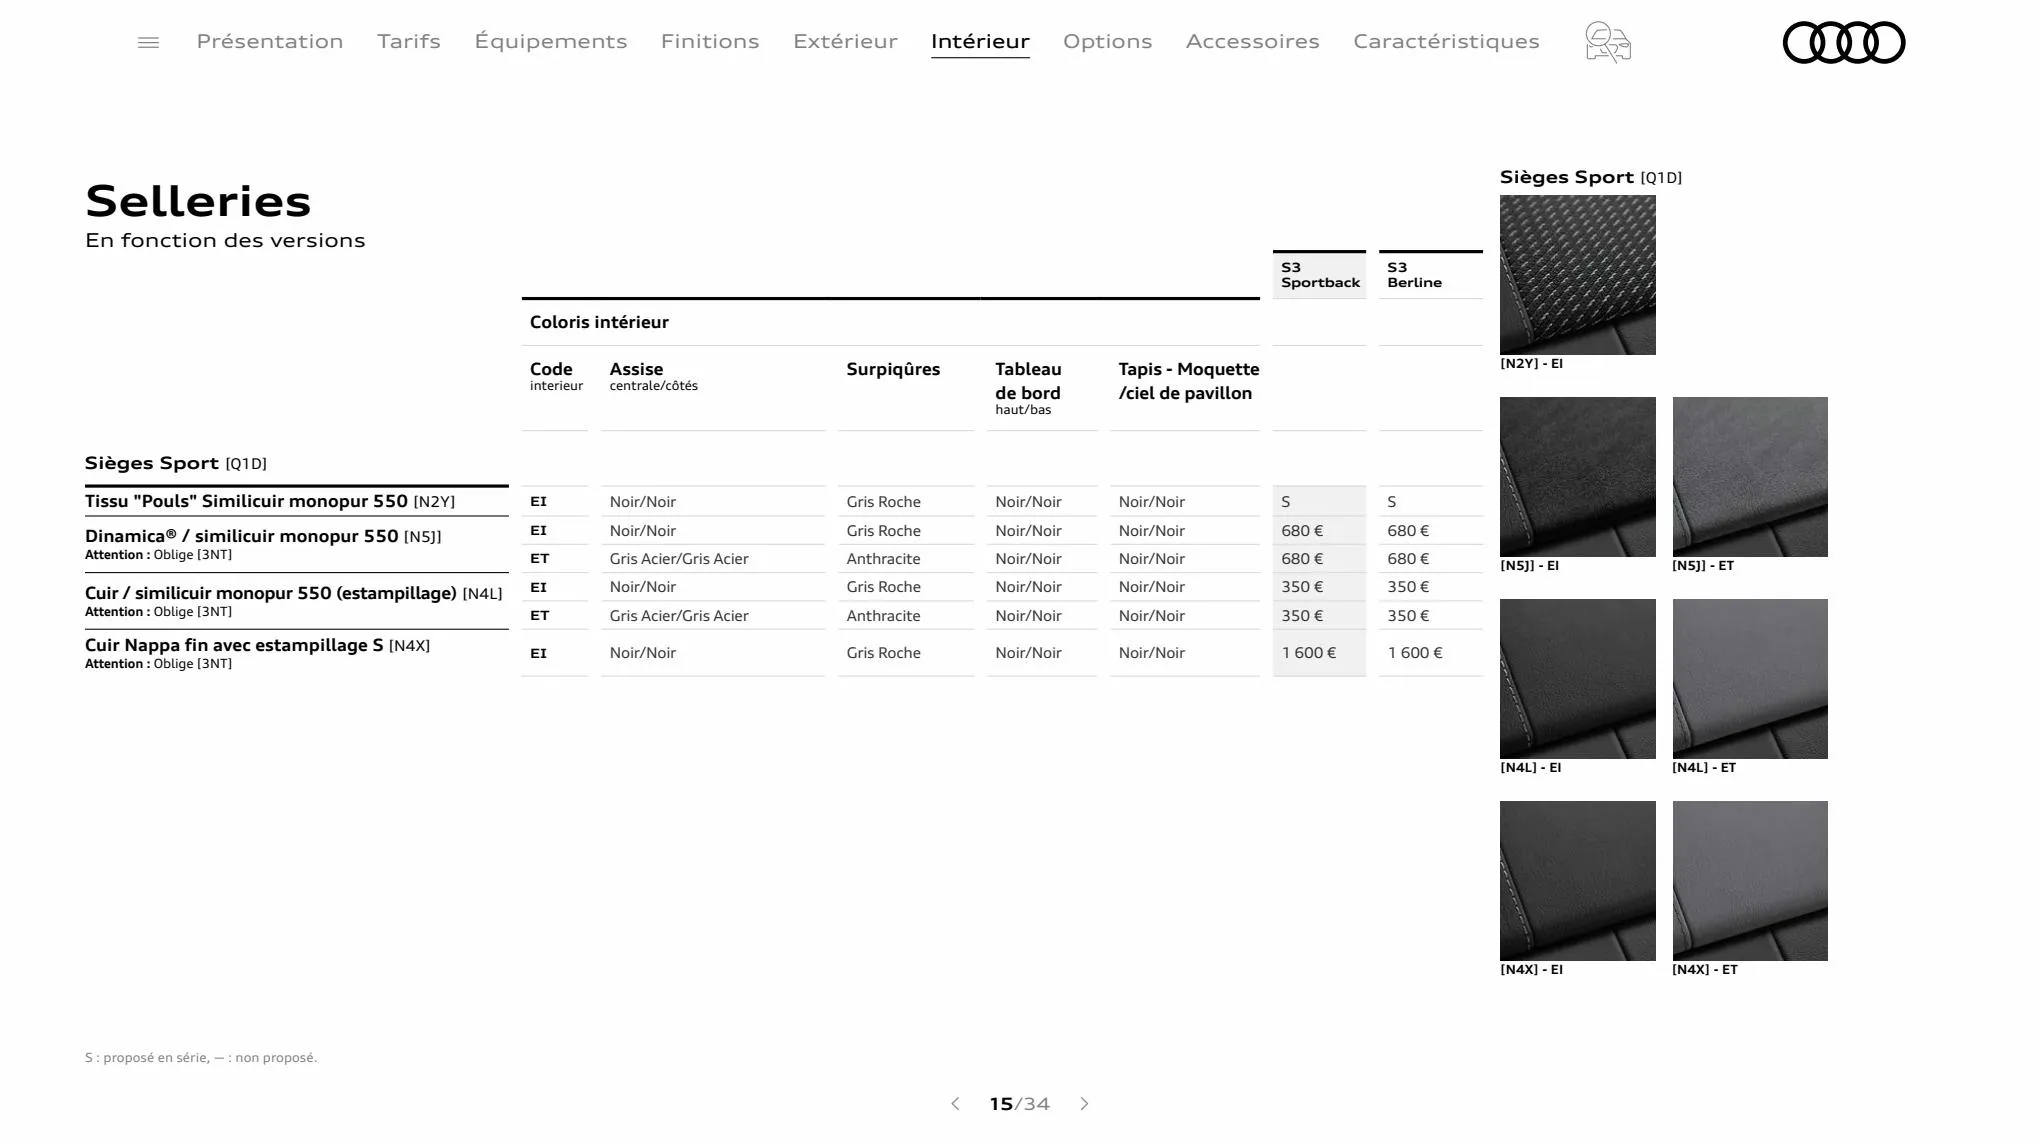Click the Dinamica / similicuir monopur 550 row label
Screen dimensions: 2040x1147
[263, 536]
